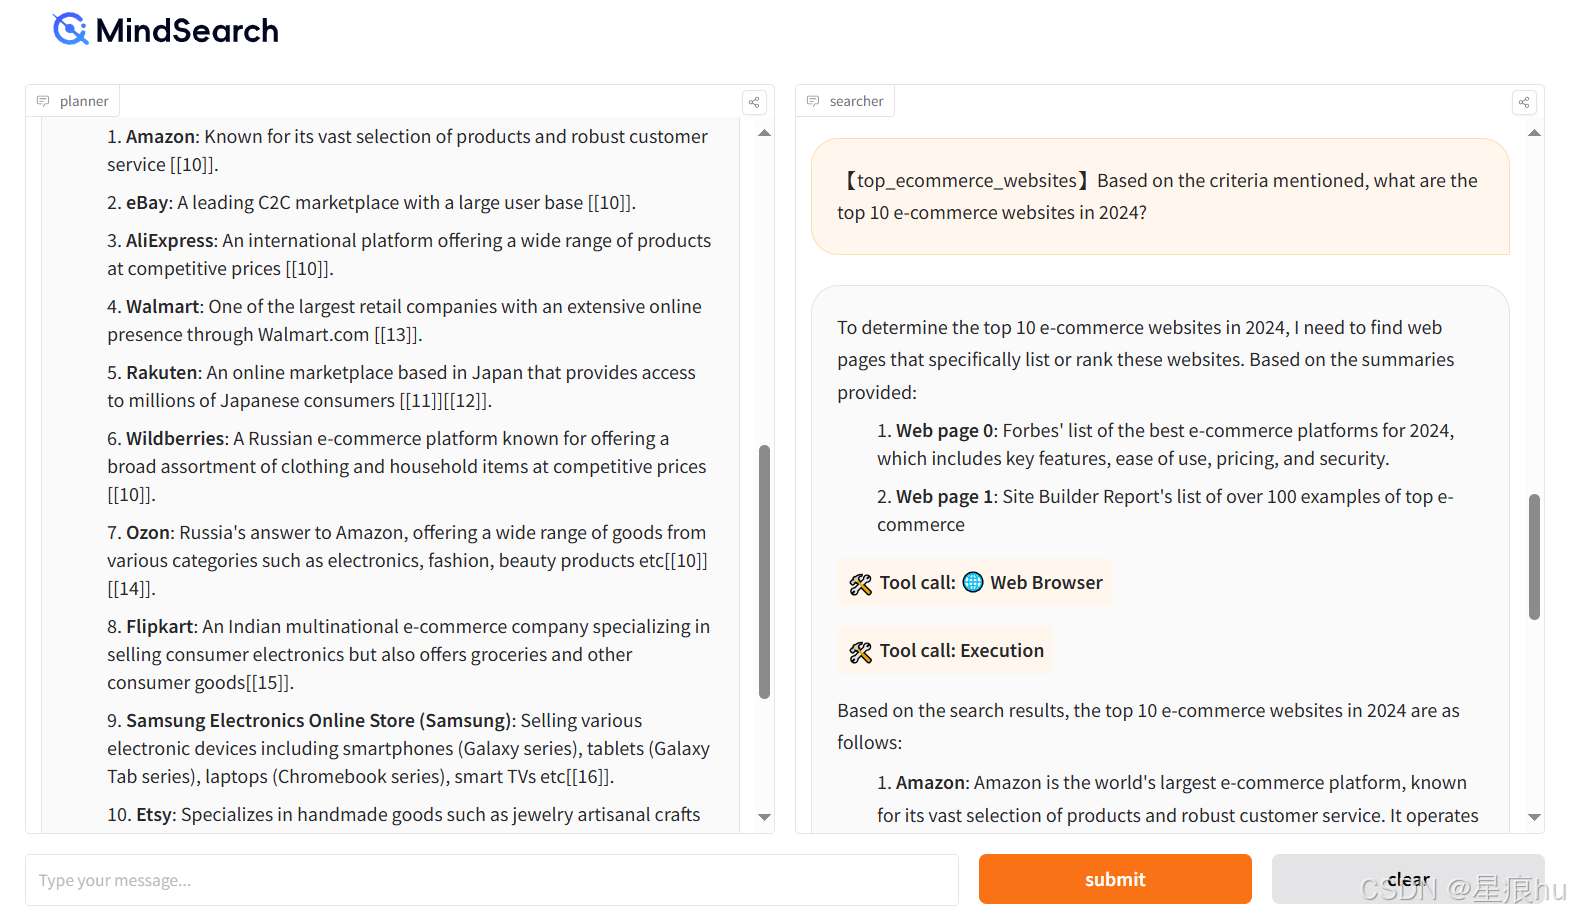
Task: Click the Web Browser globe icon
Action: [973, 582]
